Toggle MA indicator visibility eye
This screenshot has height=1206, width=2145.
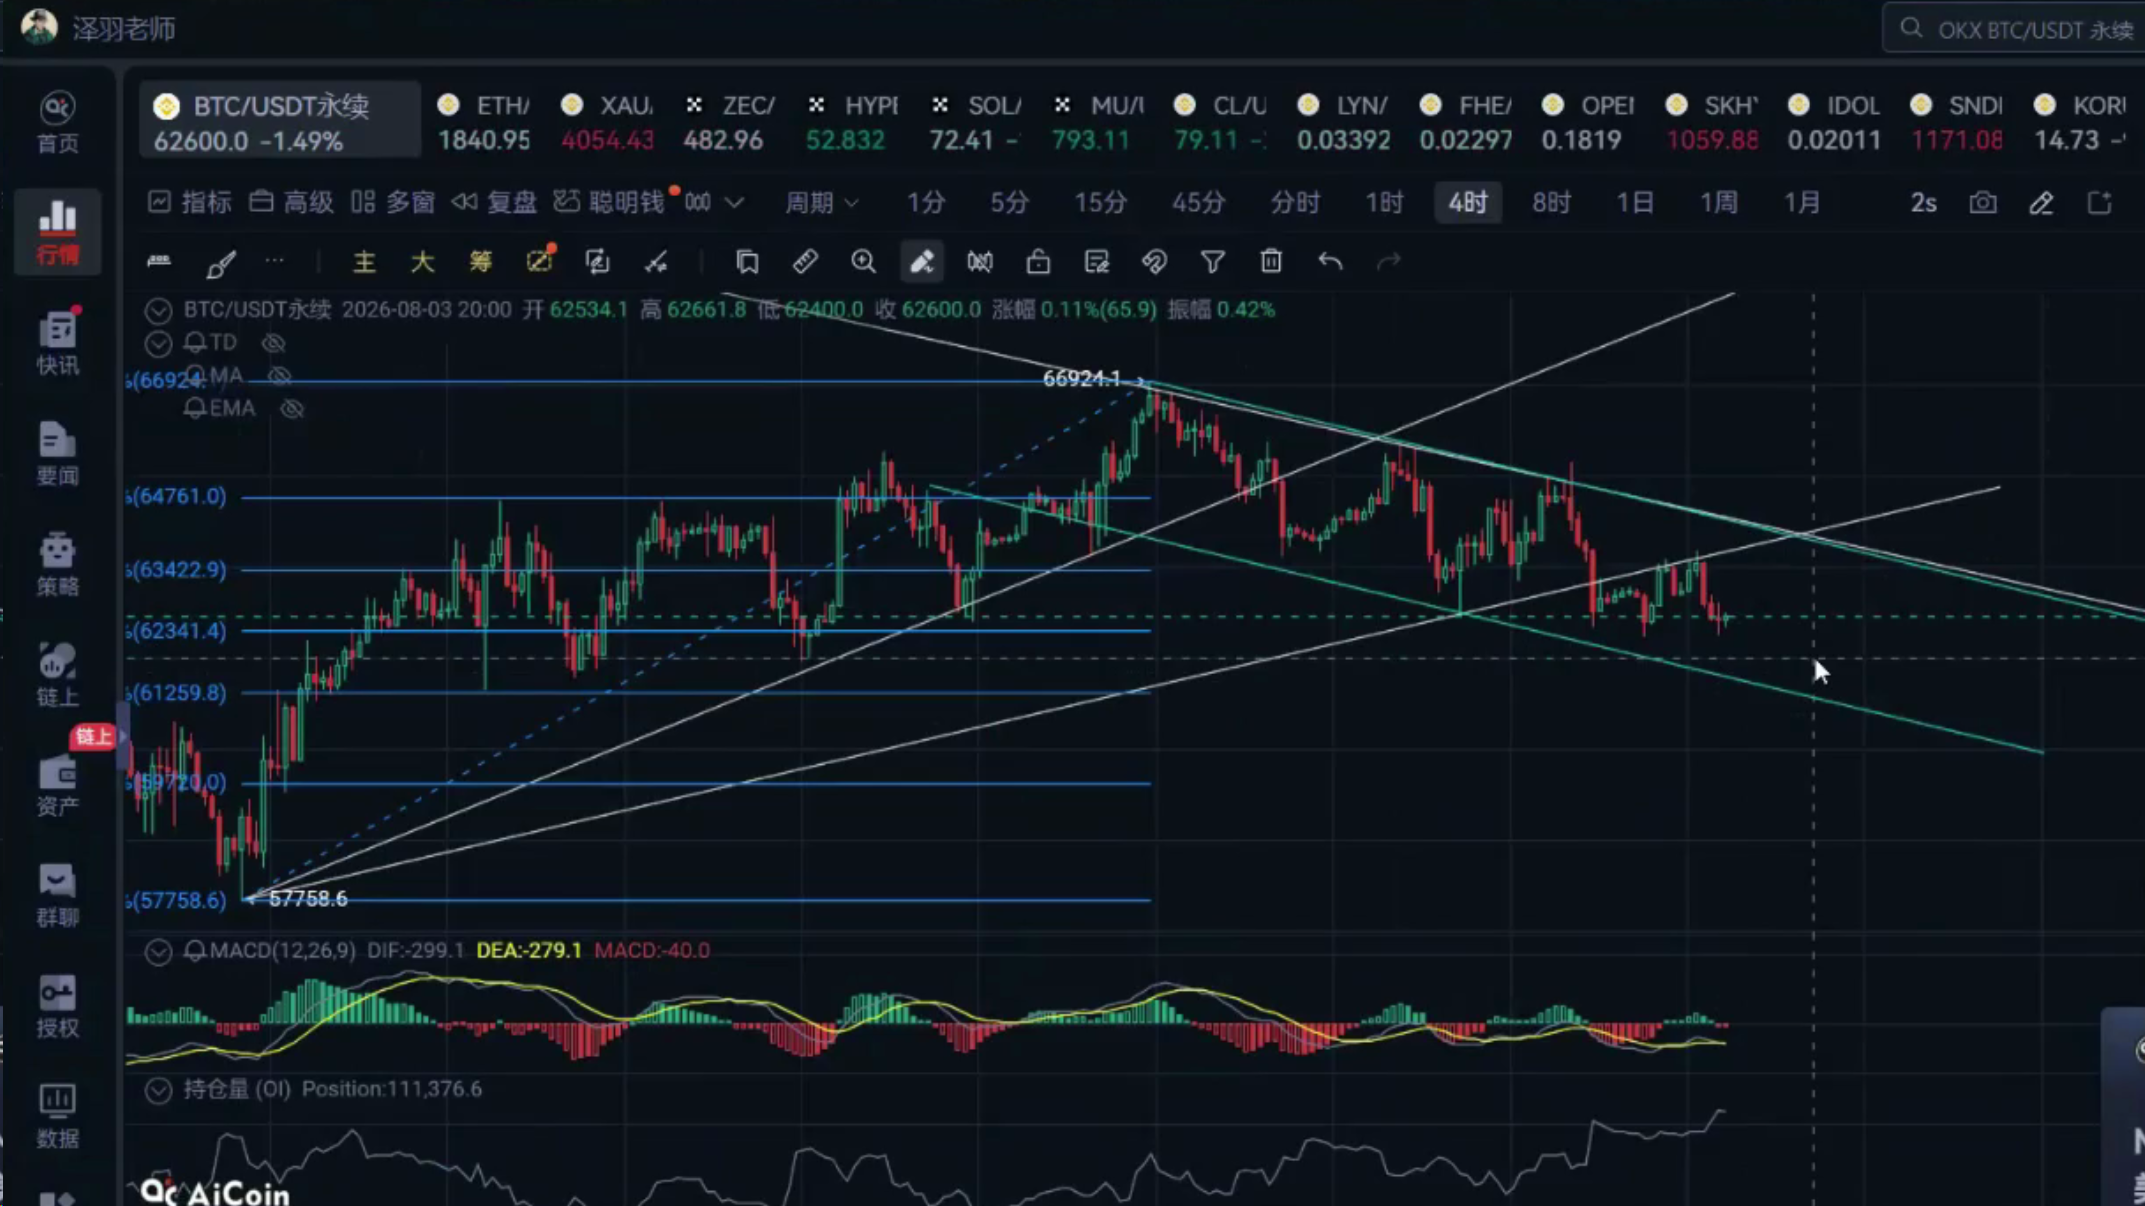click(x=279, y=376)
